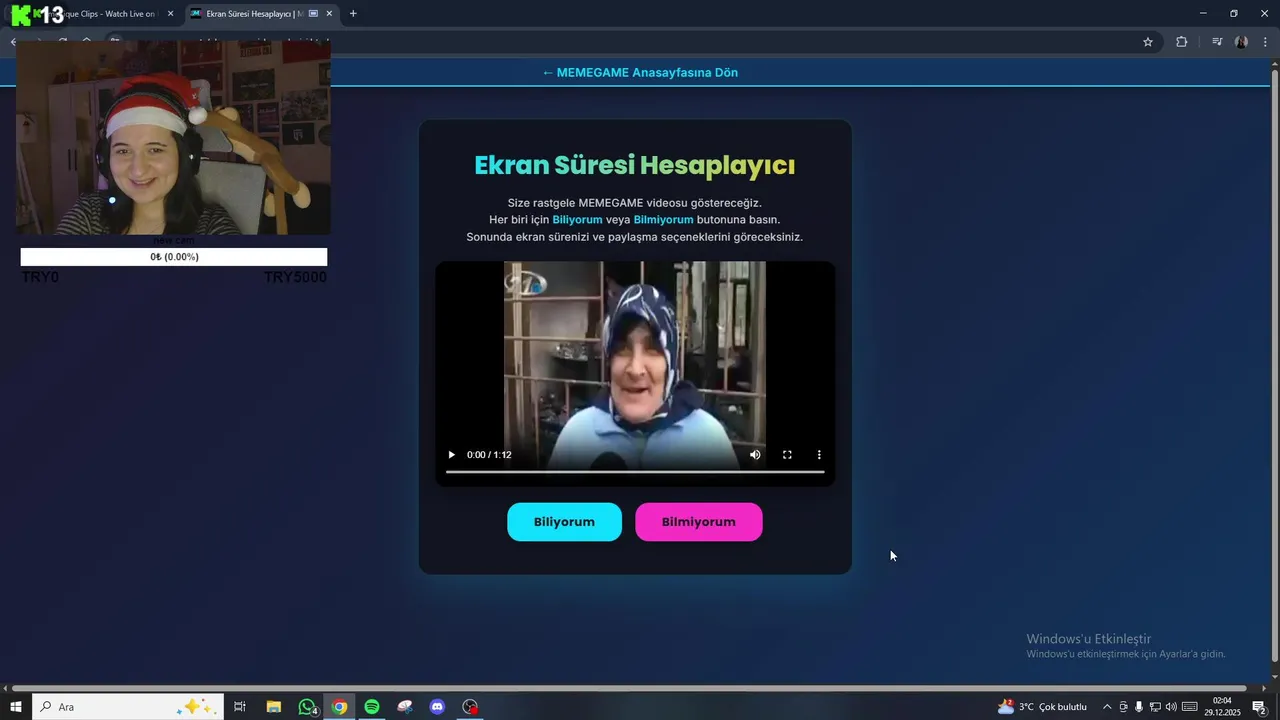
Task: Play the meme video
Action: pos(451,455)
